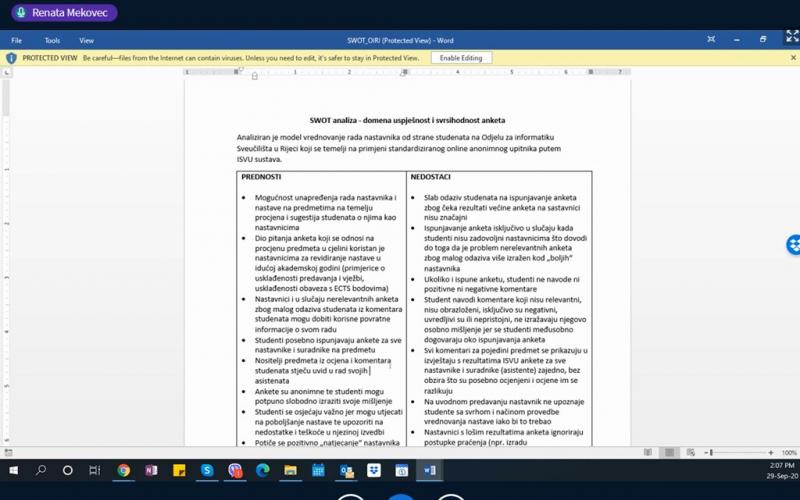
Task: Click the NEDOSTACI table header
Action: coord(431,177)
